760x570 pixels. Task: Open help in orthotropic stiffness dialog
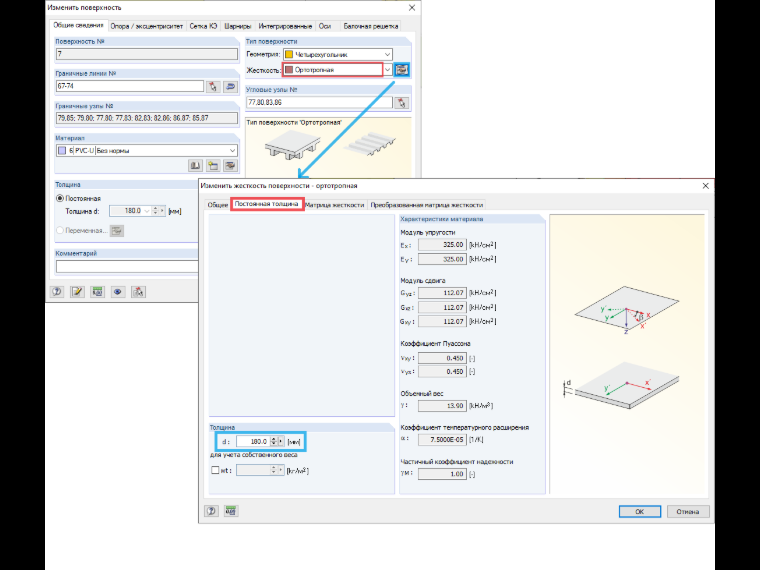click(211, 511)
